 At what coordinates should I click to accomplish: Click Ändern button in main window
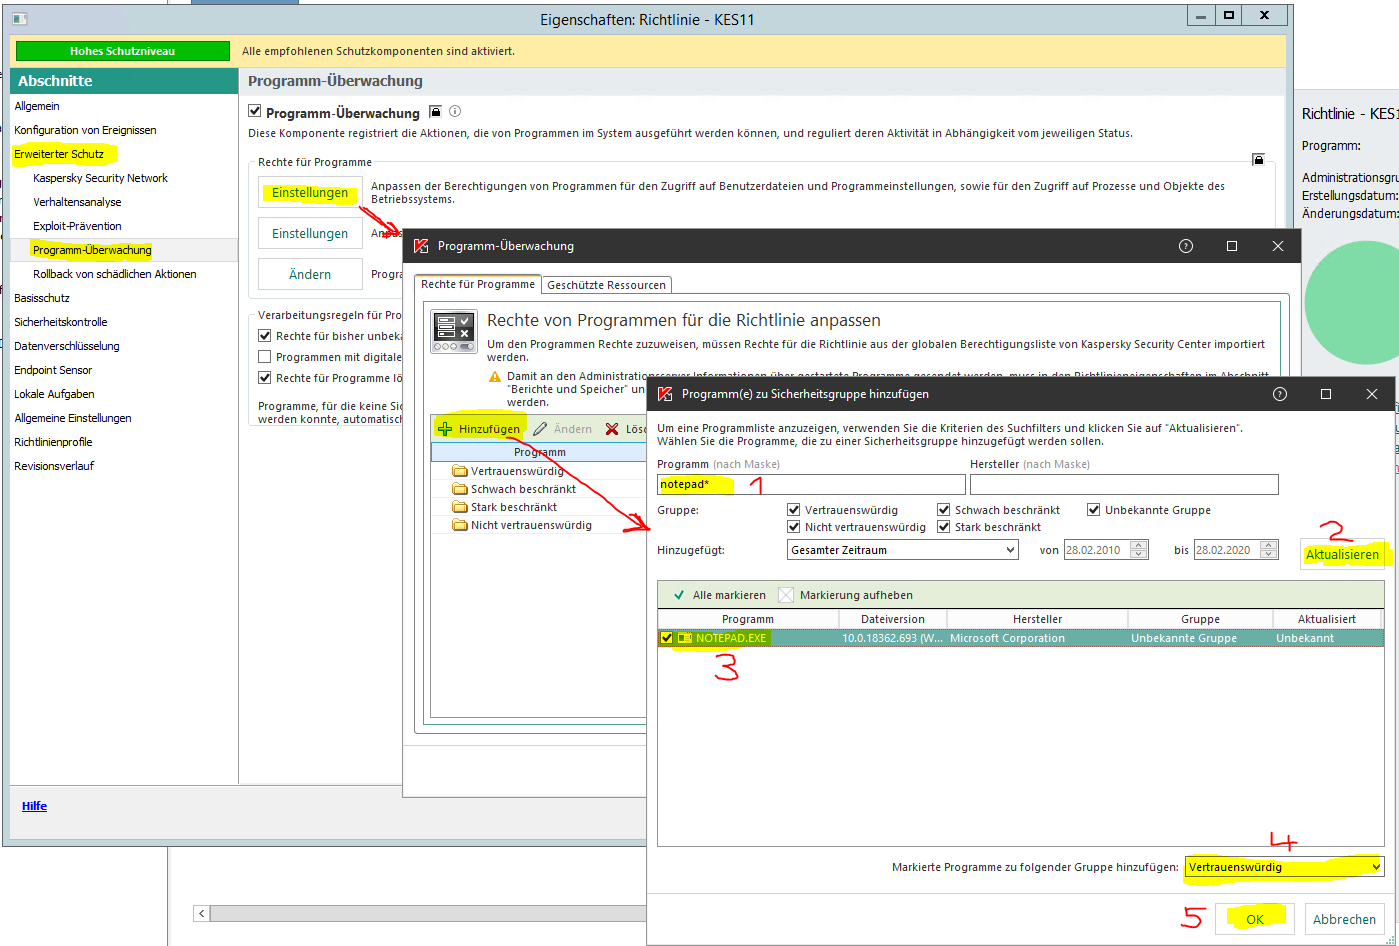310,274
